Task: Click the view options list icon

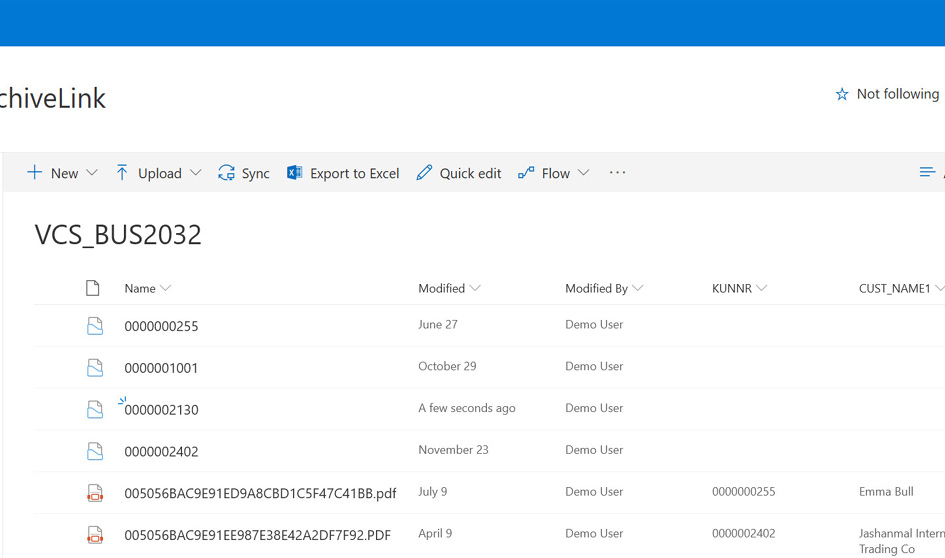Action: click(x=927, y=173)
